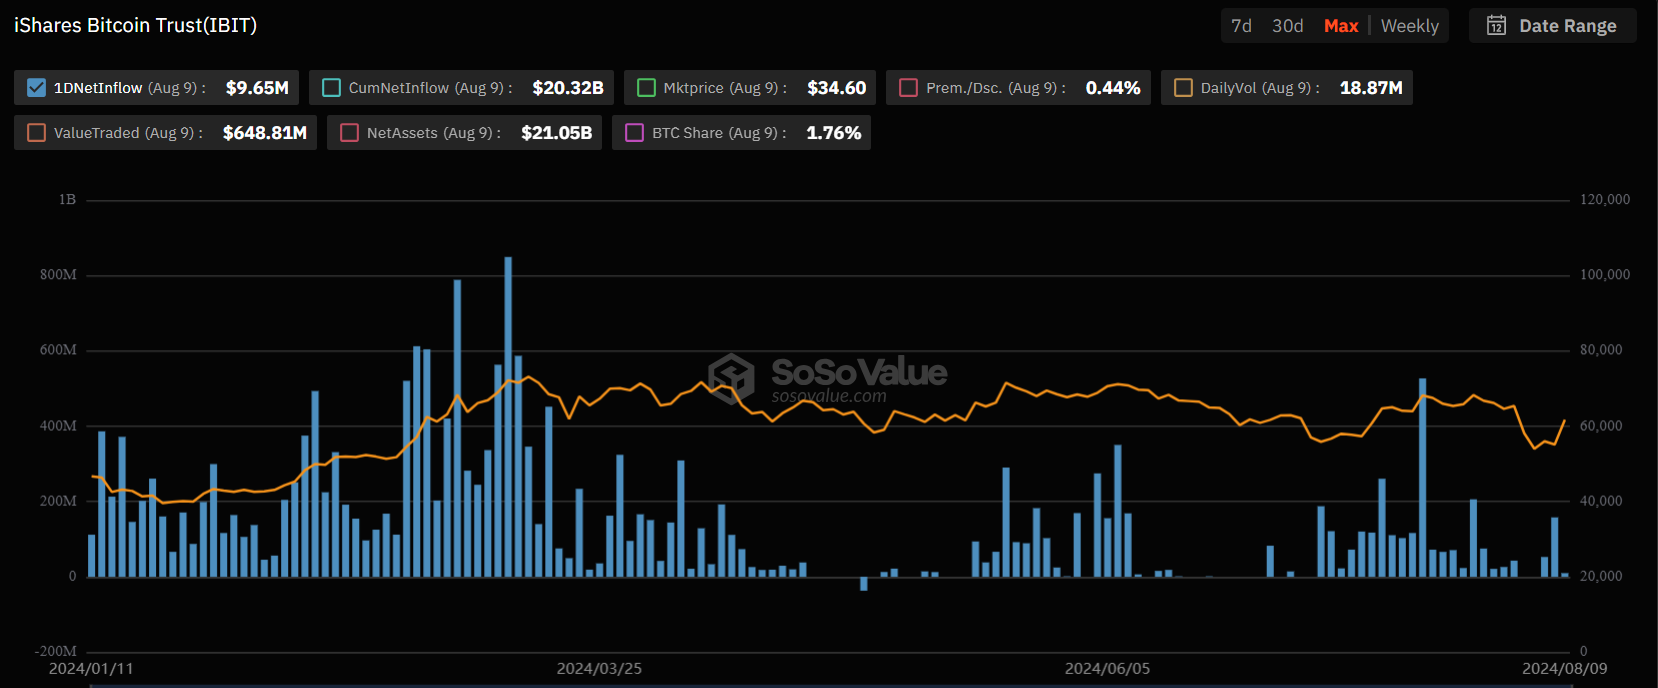Check the BTC Share checkbox
Viewport: 1658px width, 688px height.
635,133
